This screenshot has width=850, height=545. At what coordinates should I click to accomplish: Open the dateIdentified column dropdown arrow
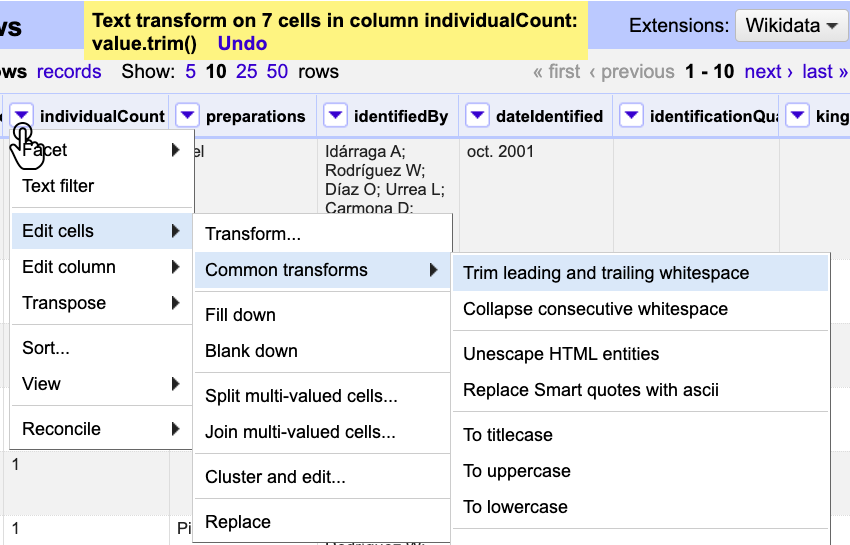click(x=477, y=116)
